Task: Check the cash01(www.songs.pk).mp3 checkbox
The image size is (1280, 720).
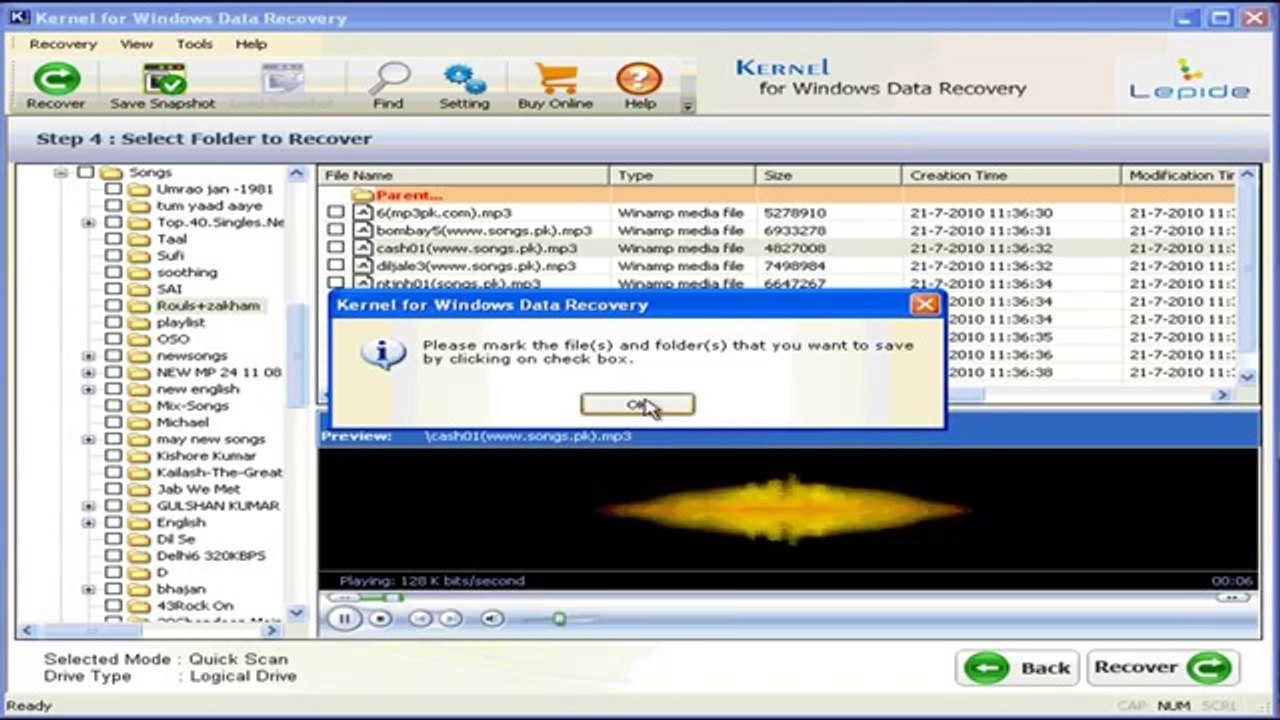Action: click(336, 248)
